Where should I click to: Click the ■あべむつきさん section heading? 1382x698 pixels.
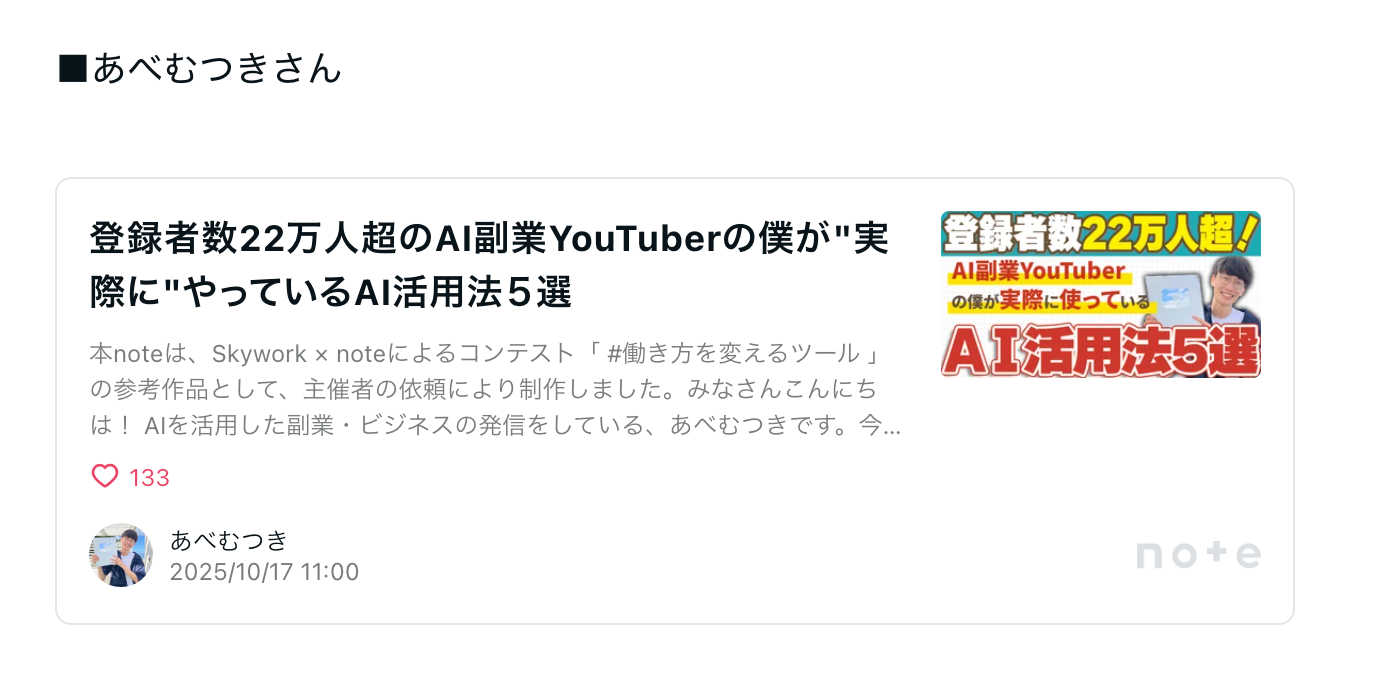[200, 69]
